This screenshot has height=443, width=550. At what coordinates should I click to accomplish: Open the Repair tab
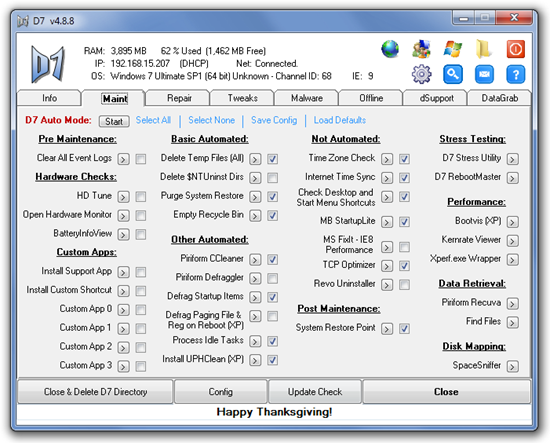179,98
